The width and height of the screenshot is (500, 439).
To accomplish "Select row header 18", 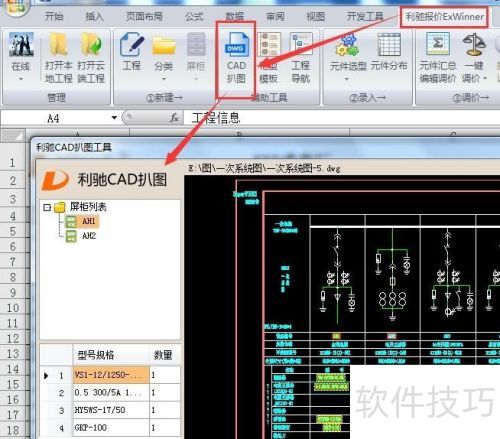I will coord(13,430).
